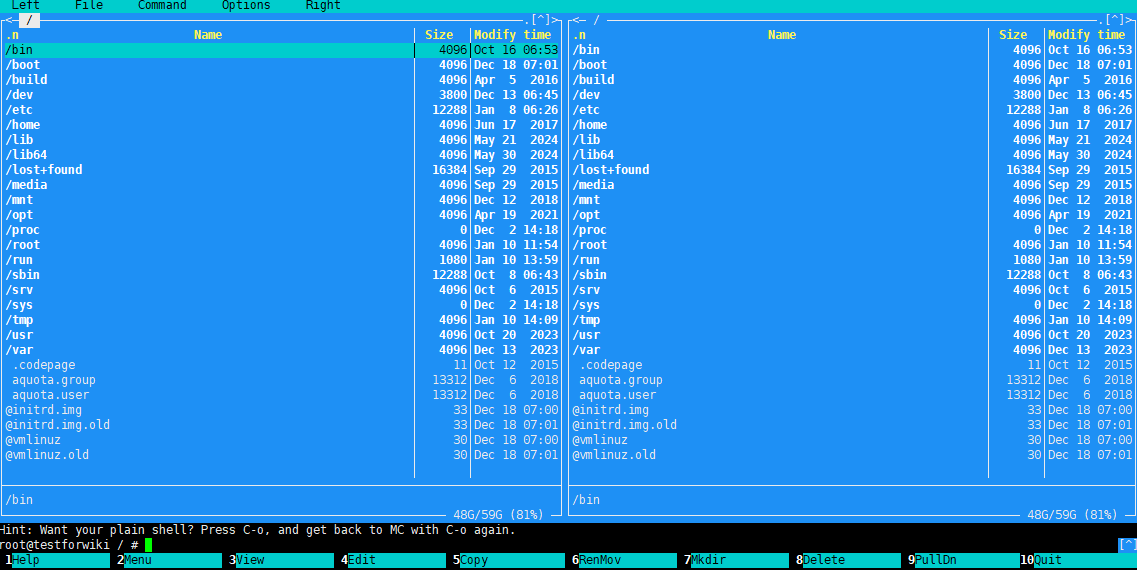
Task: Sort right panel by Name header
Action: pyautogui.click(x=782, y=35)
